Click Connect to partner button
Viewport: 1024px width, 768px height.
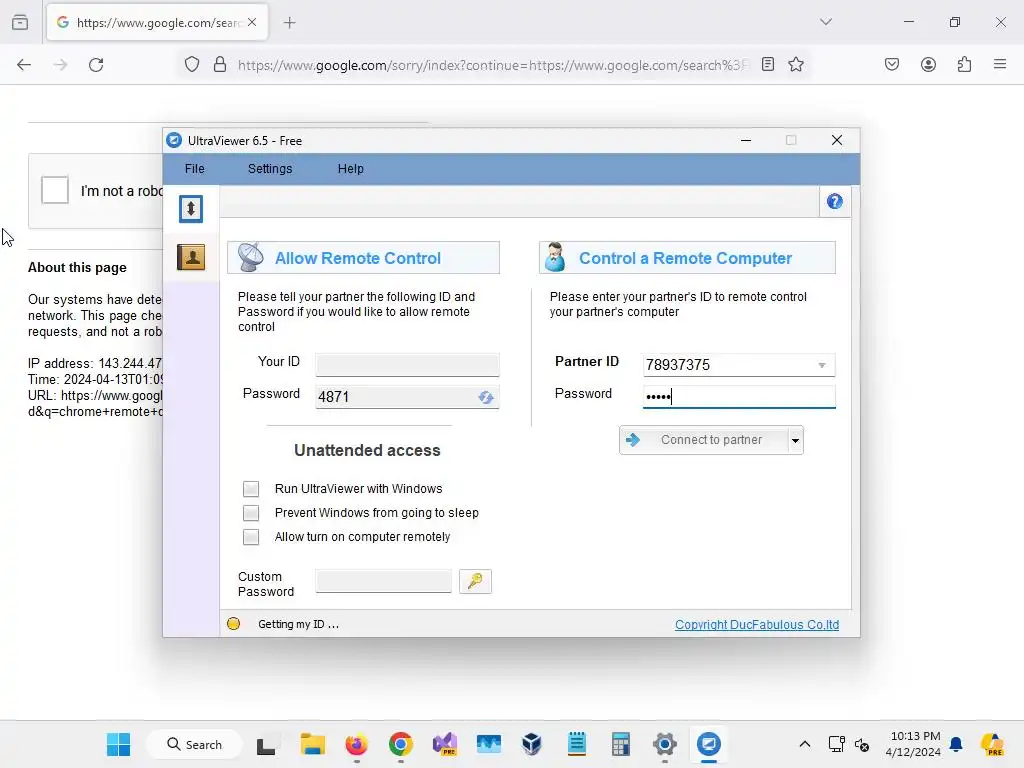click(x=704, y=440)
